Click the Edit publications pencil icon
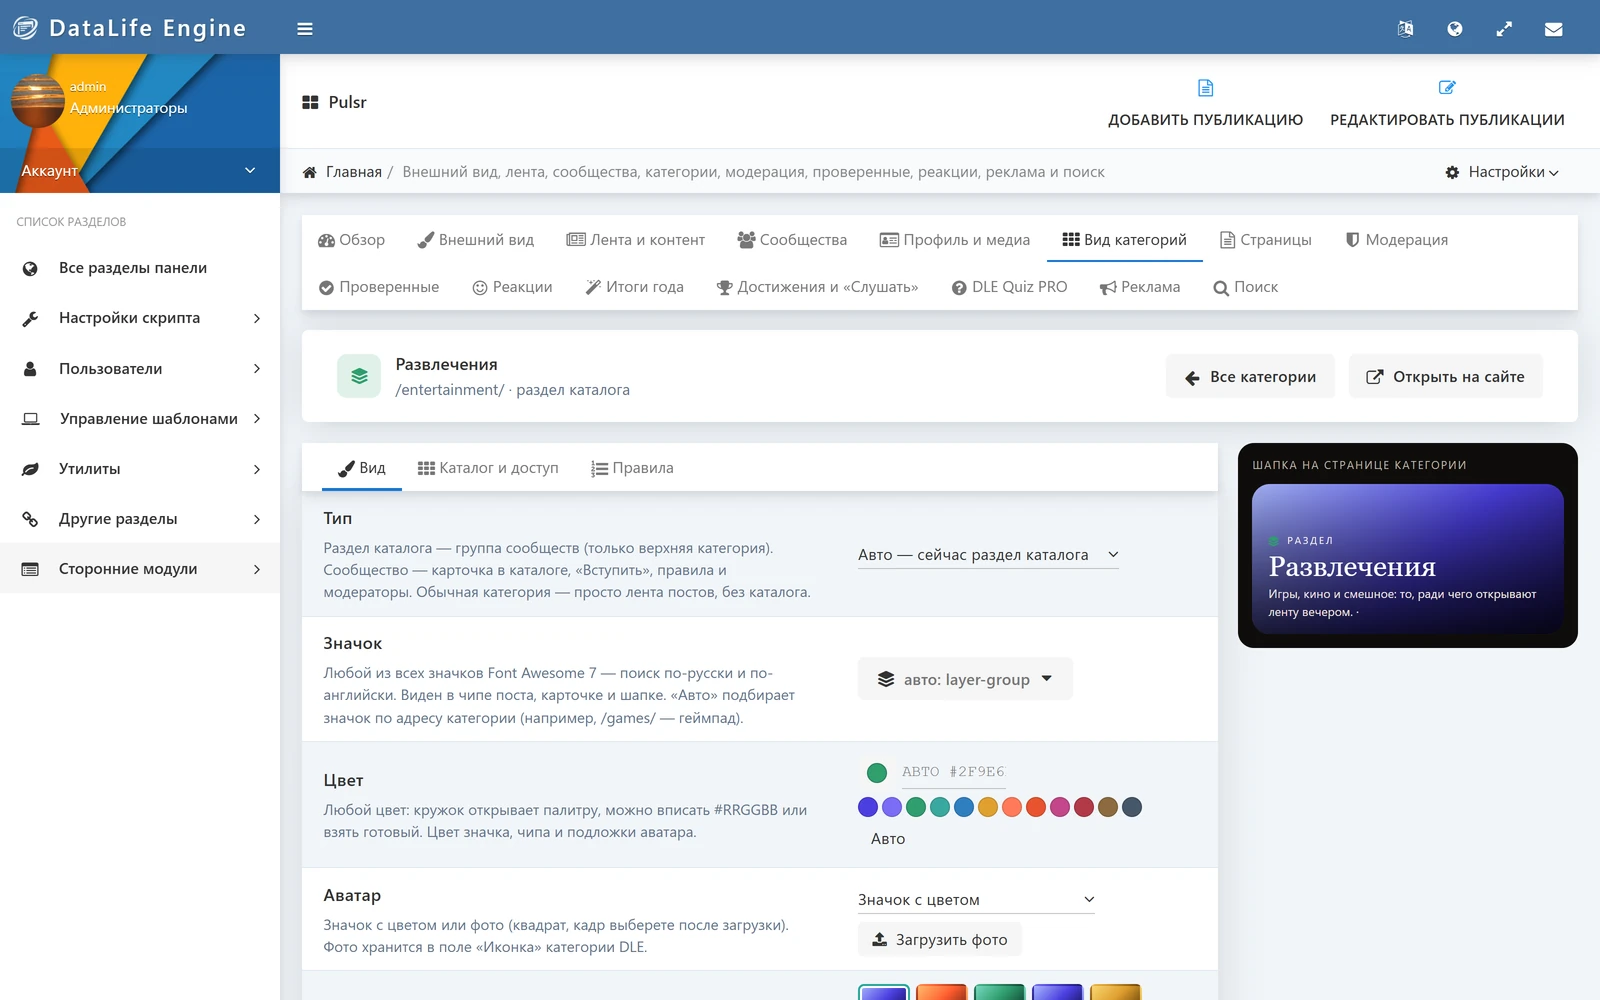Screen dimensions: 1600x1000 tap(1447, 88)
